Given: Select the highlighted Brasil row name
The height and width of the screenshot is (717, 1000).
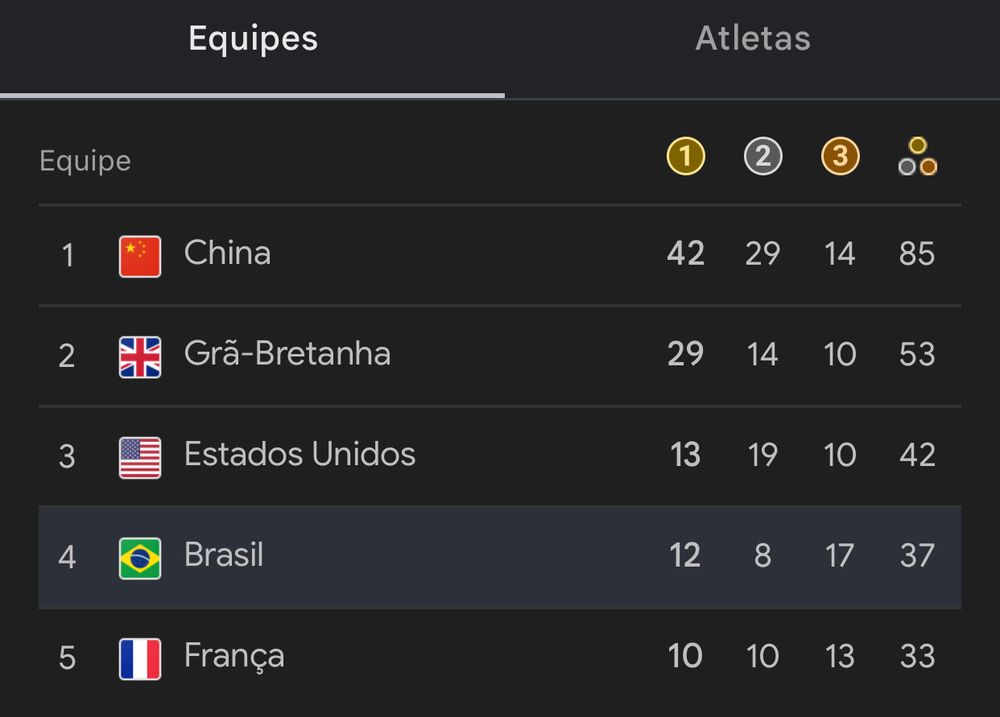Looking at the screenshot, I should 224,555.
